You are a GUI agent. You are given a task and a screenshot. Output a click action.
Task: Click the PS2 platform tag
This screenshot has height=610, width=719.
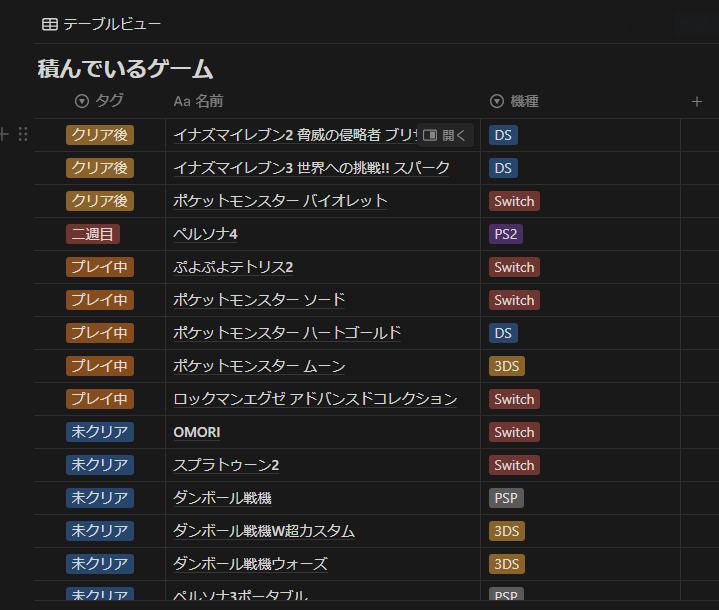point(506,234)
